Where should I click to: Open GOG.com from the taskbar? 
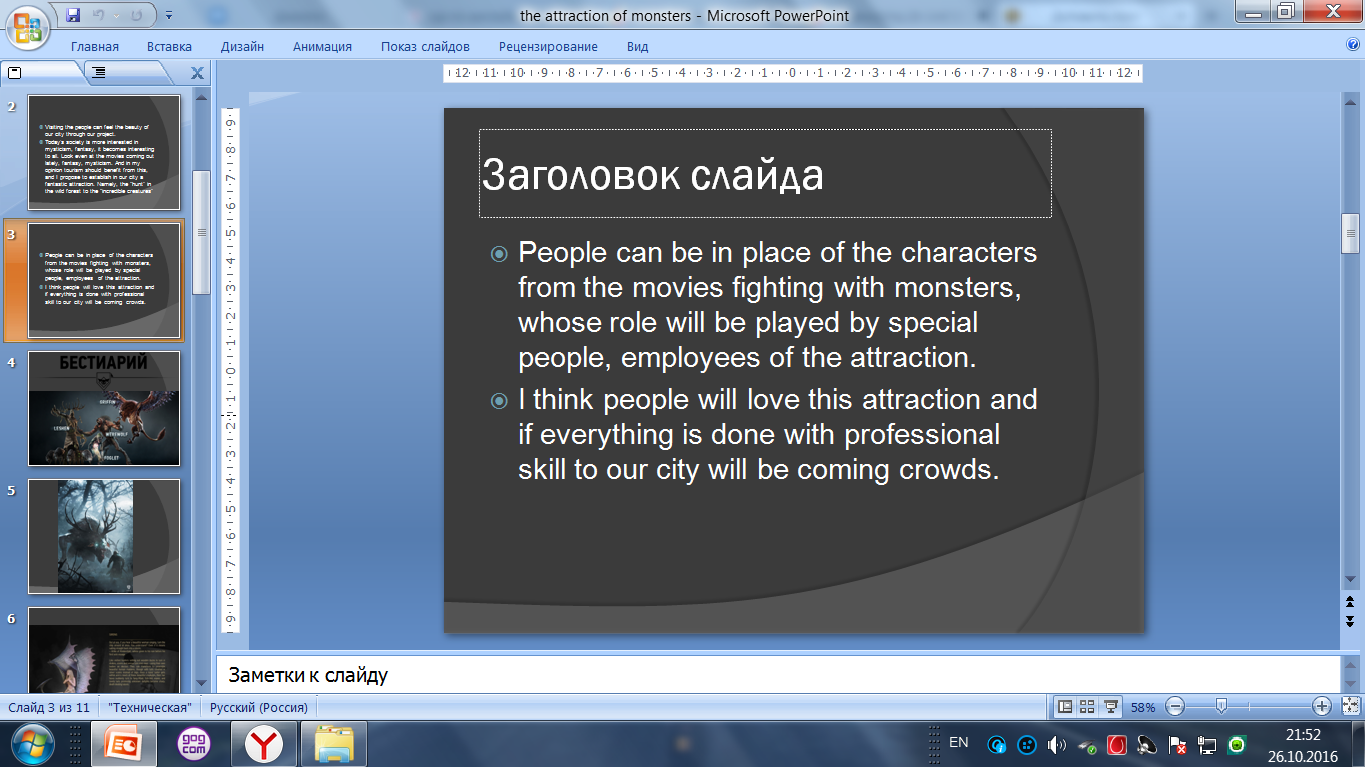click(193, 744)
